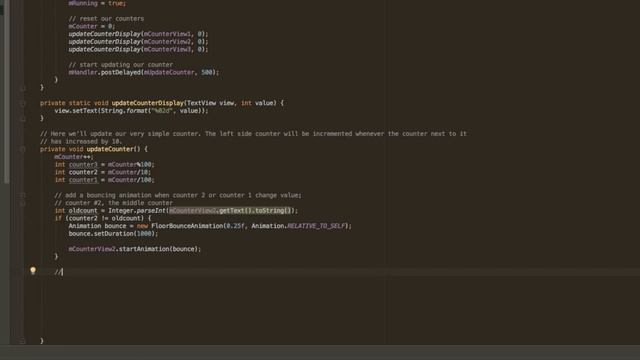Click the method name updateCounterDisplay in its declaration

click(147, 103)
